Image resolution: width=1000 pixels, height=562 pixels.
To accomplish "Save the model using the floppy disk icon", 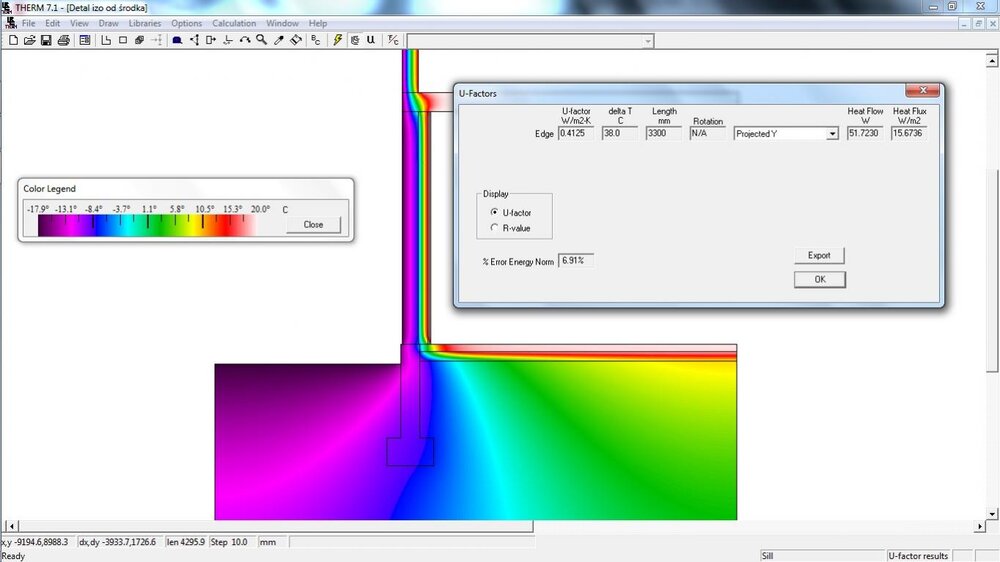I will coord(46,40).
